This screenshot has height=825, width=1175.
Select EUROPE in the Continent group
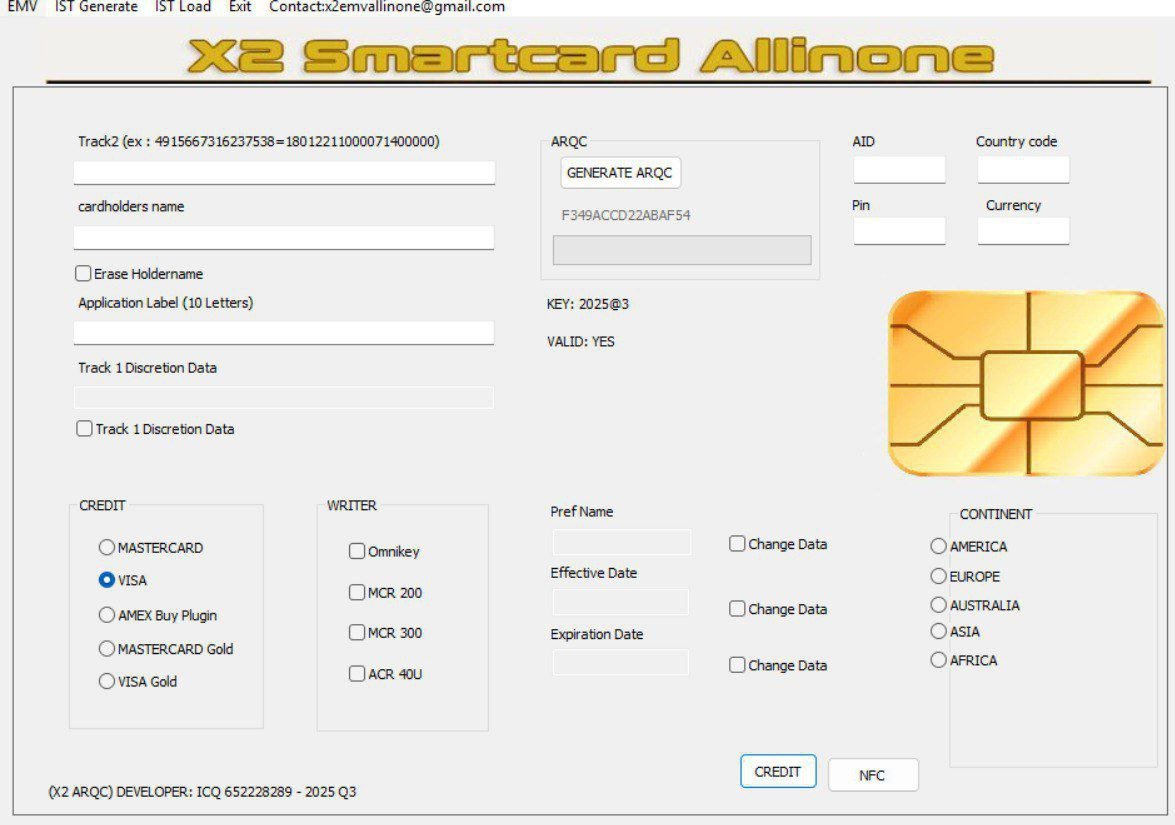coord(938,576)
